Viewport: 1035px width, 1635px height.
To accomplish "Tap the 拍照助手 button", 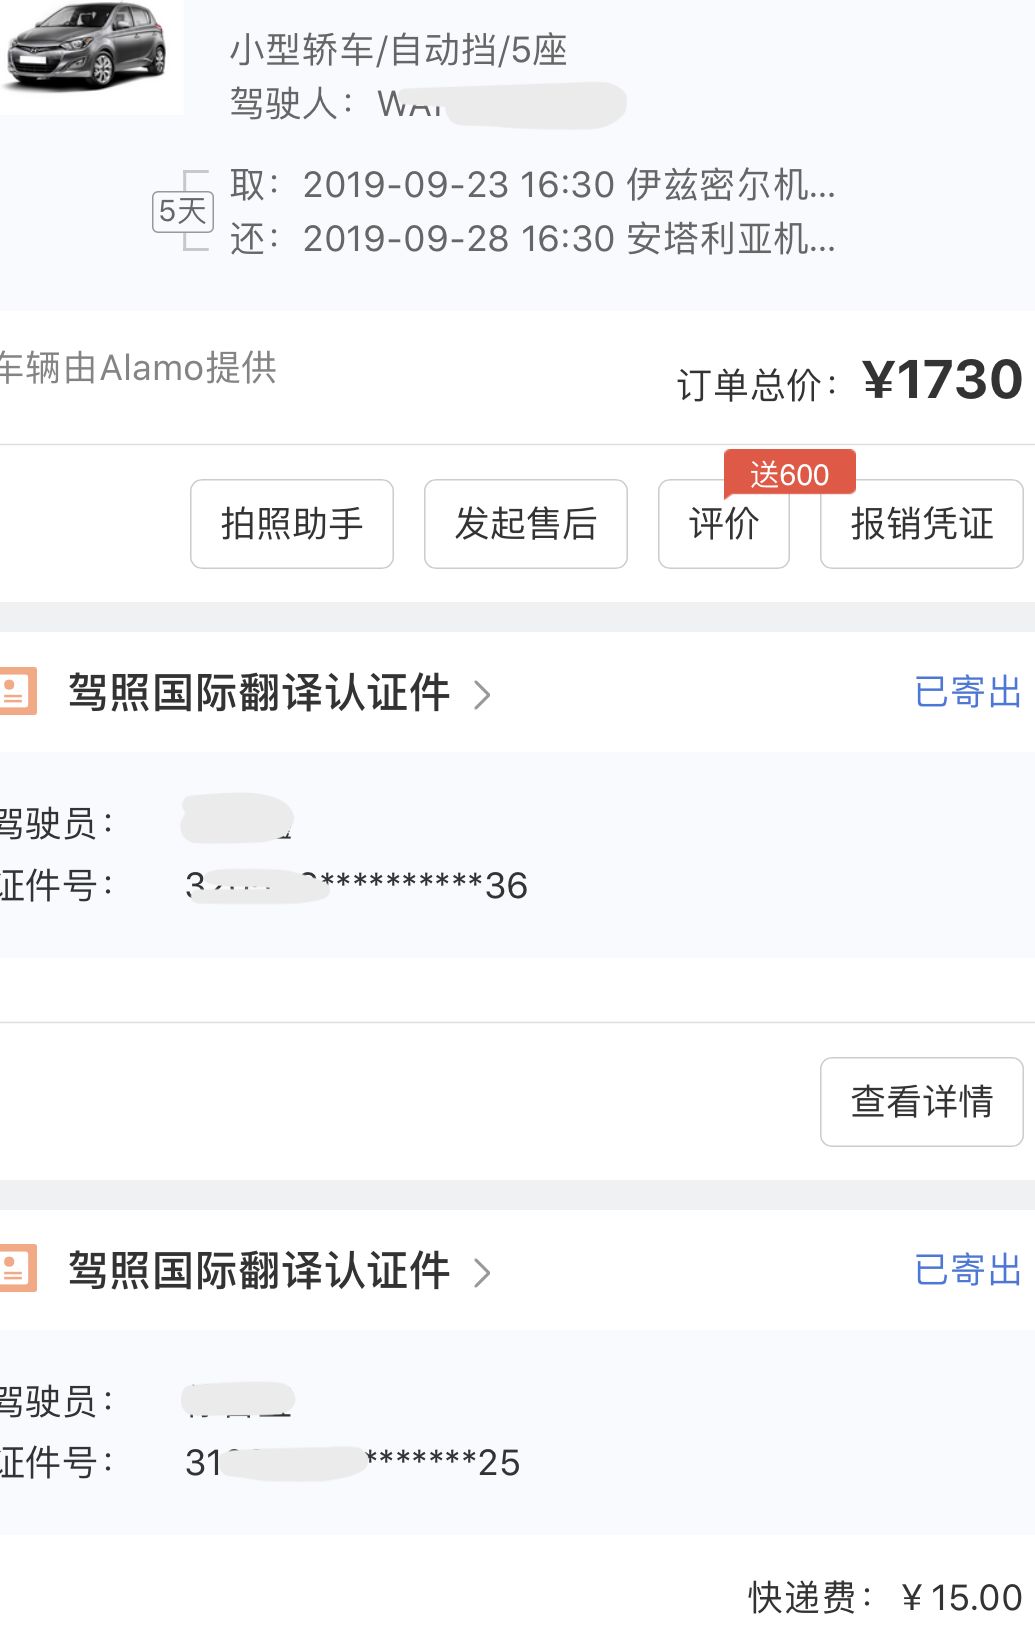I will tap(292, 524).
